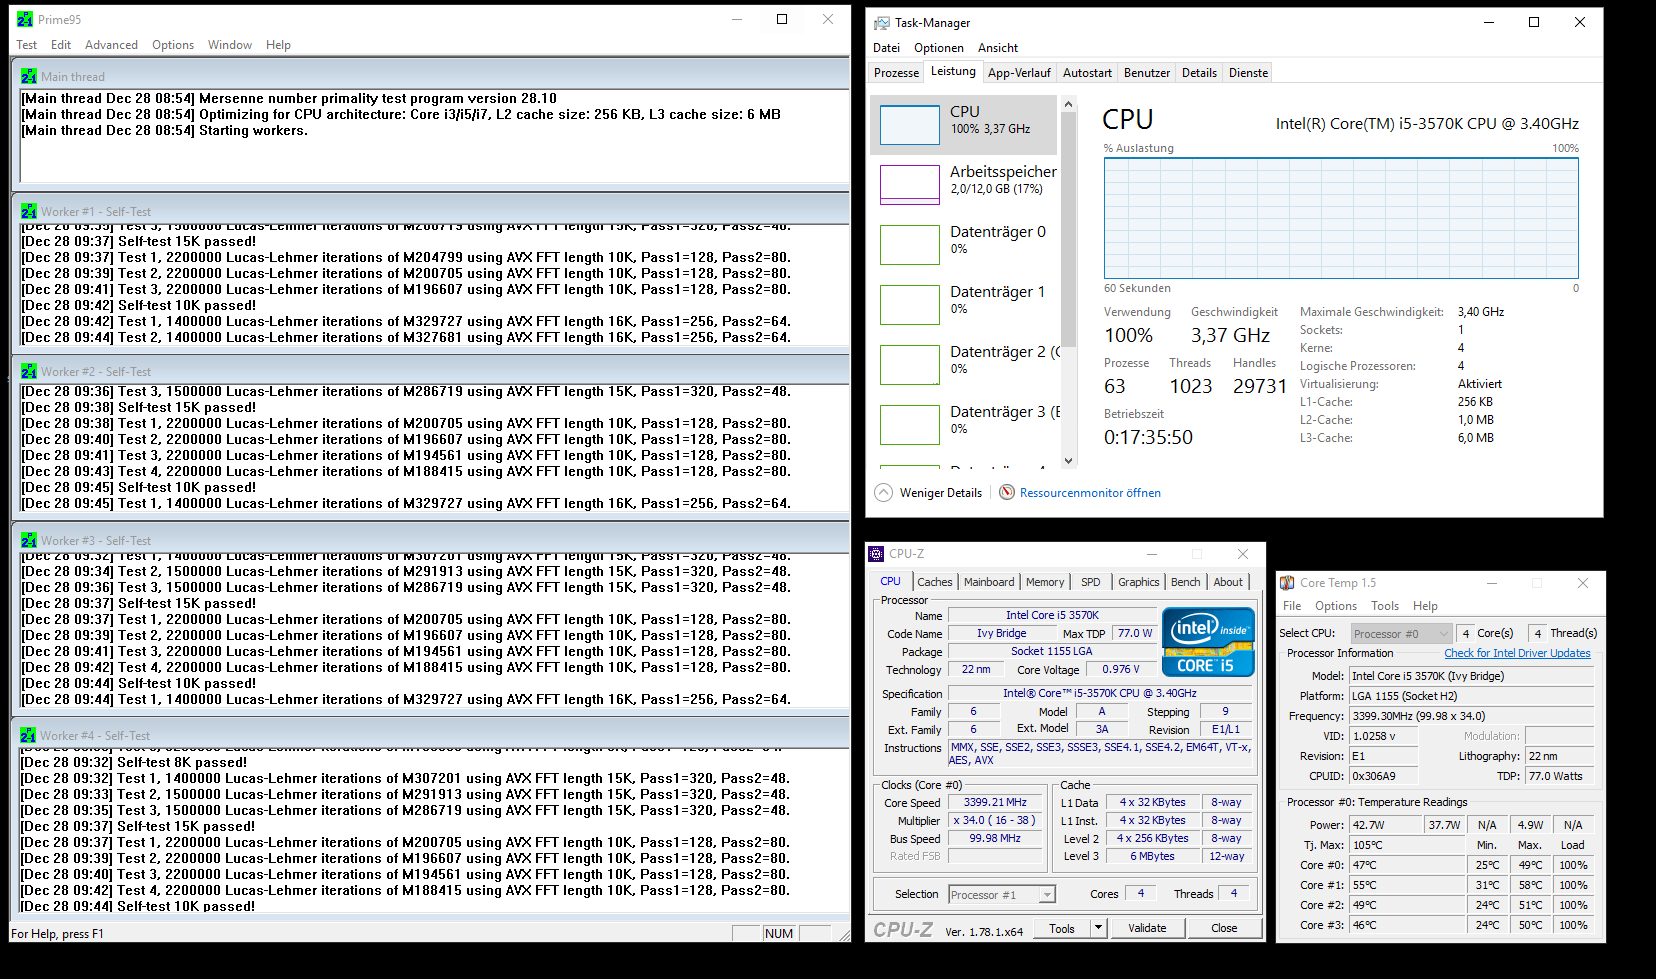Switch to the Graphics tab in CPU-Z
This screenshot has height=979, width=1656.
(x=1139, y=582)
